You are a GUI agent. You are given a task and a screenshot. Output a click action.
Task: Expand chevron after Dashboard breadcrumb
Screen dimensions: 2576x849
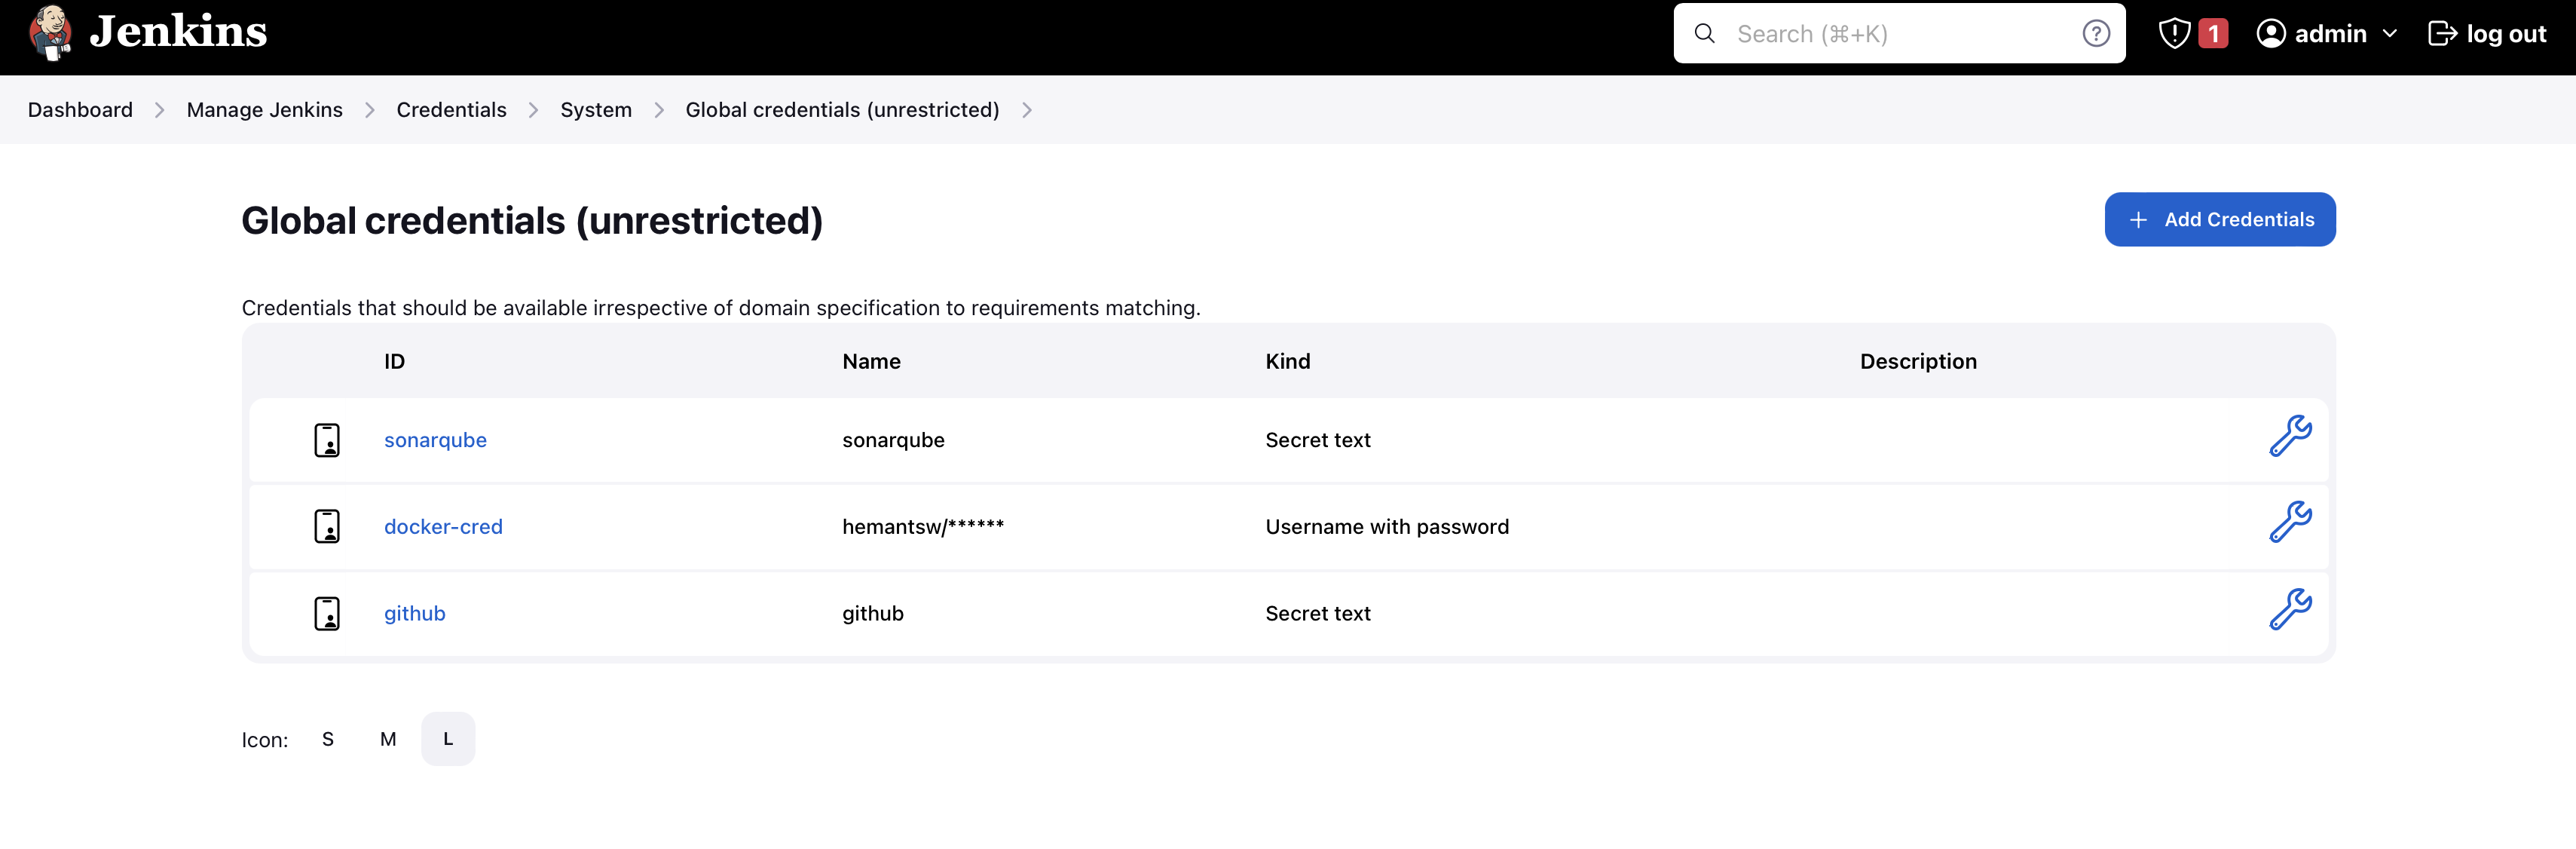159,110
